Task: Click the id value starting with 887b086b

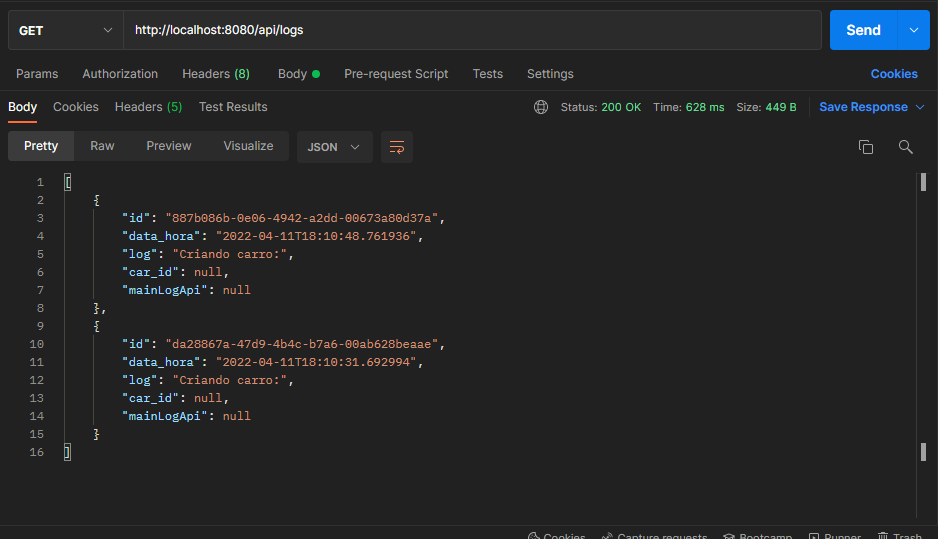Action: click(x=302, y=218)
